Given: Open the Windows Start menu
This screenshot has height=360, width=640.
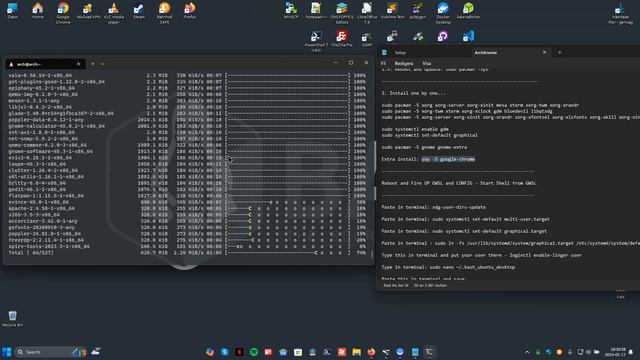Looking at the screenshot, I should pos(7,352).
